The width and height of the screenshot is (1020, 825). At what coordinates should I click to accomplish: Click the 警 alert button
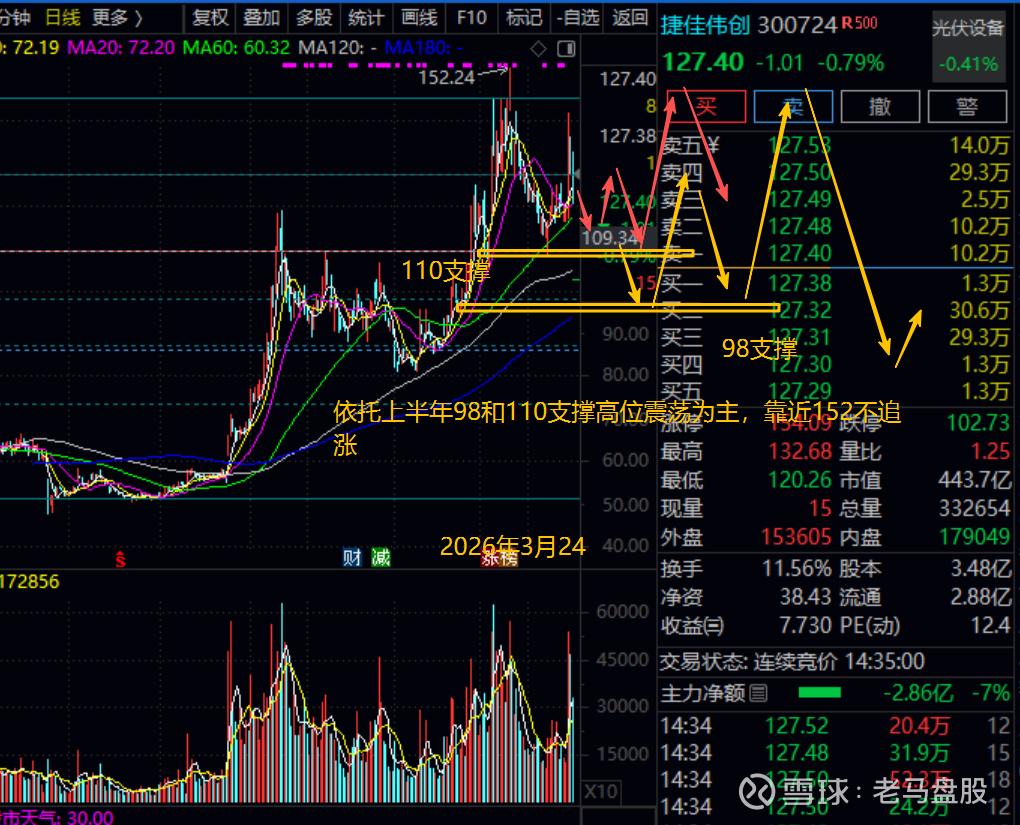967,106
